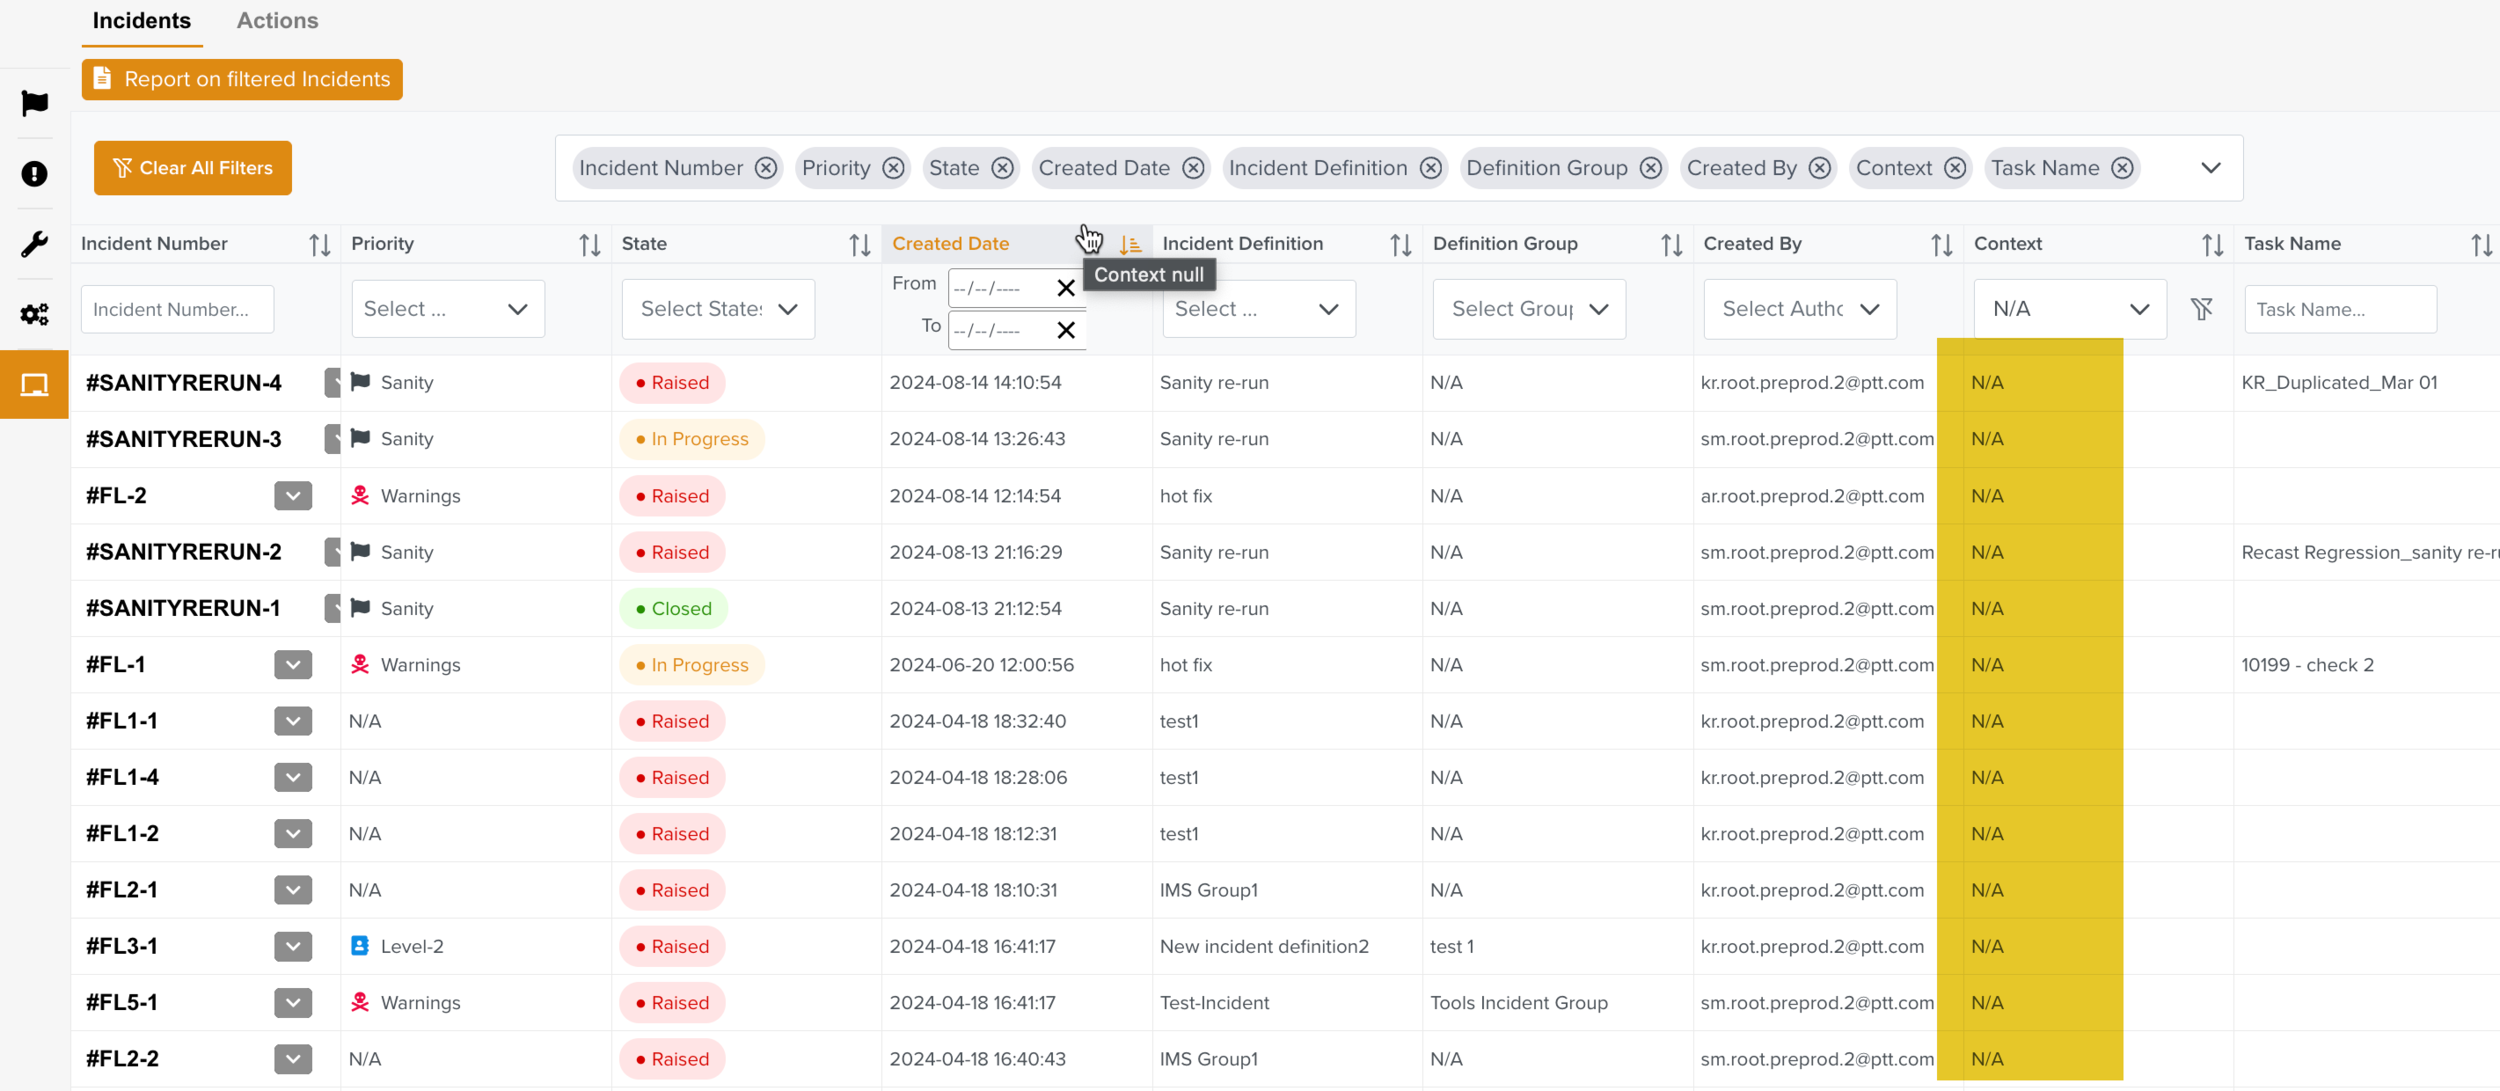Switch to the Actions tab
This screenshot has height=1091, width=2500.
pyautogui.click(x=277, y=21)
